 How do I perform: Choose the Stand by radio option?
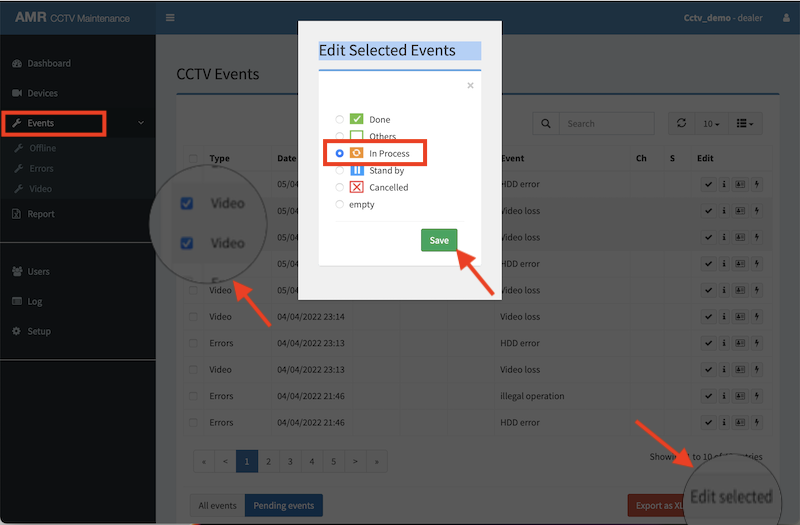pos(340,171)
